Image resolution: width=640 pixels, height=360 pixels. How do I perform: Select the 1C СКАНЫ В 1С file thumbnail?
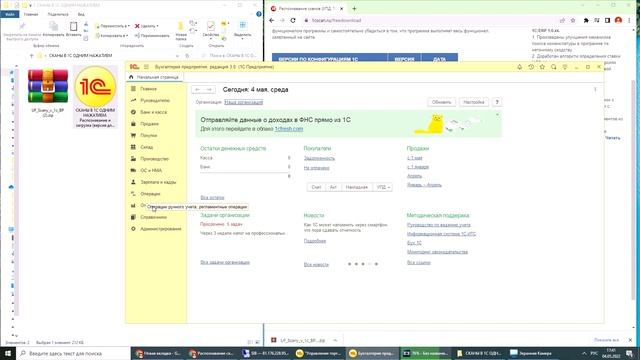(96, 86)
